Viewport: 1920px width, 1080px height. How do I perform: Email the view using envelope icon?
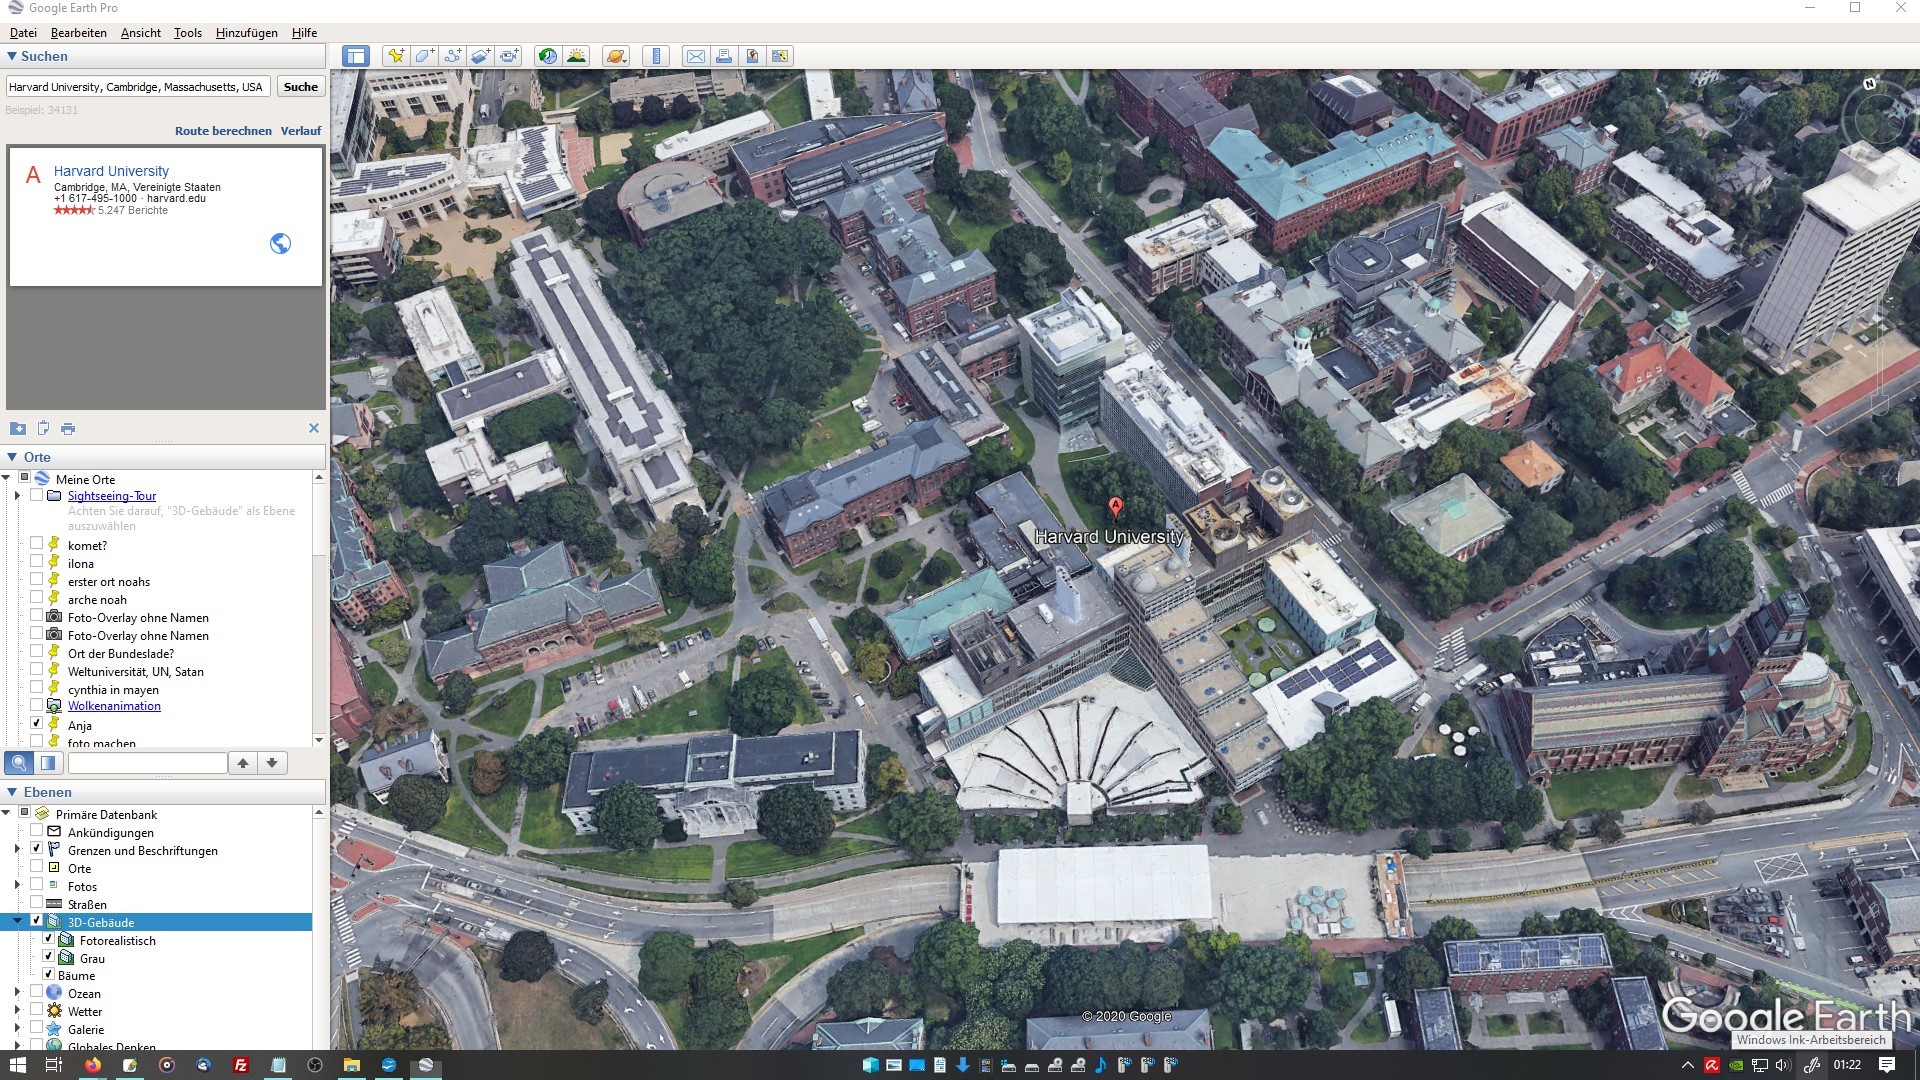tap(695, 56)
